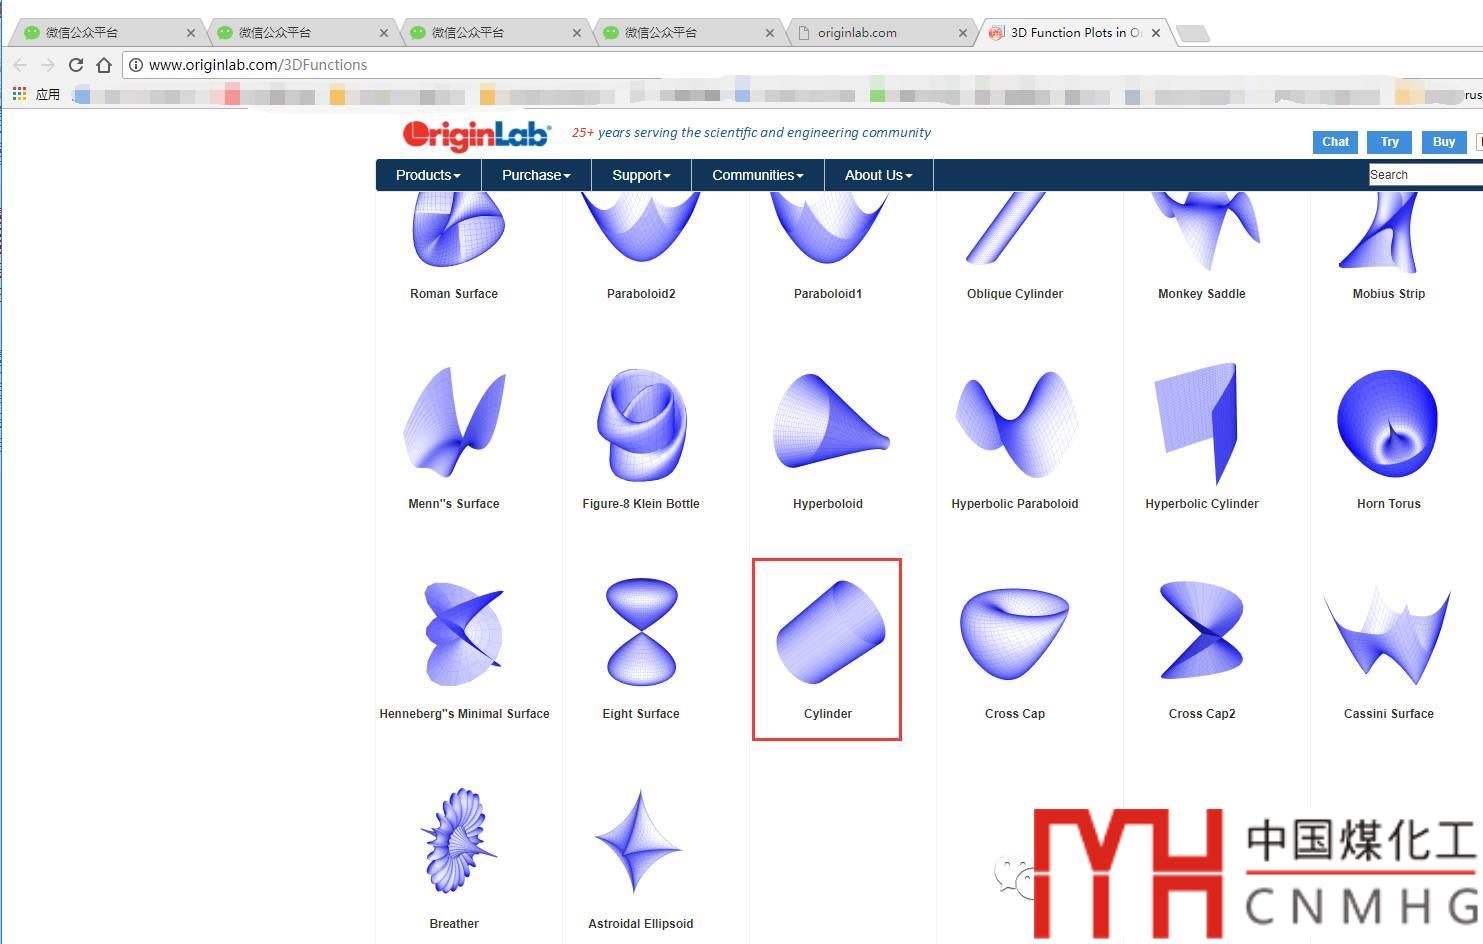This screenshot has width=1483, height=944.
Task: Click the Chat button
Action: (x=1335, y=142)
